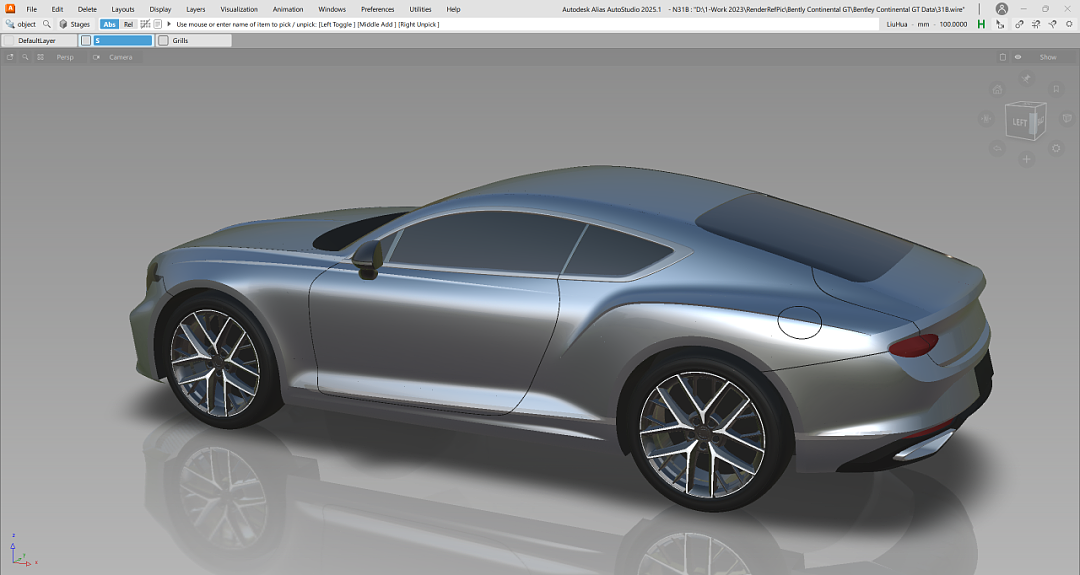Toggle visibility checkbox of S layer
The height and width of the screenshot is (575, 1080).
click(x=86, y=41)
